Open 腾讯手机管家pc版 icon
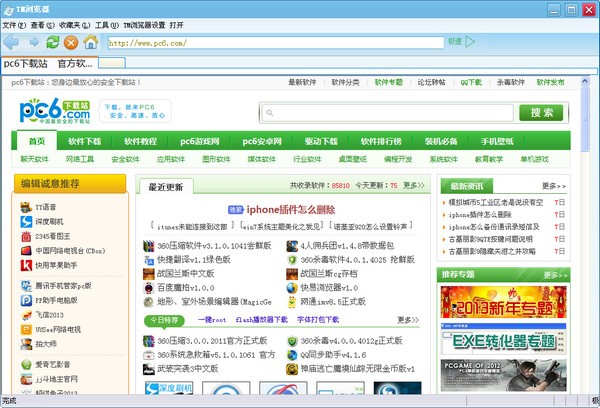This screenshot has width=600, height=408. [26, 286]
